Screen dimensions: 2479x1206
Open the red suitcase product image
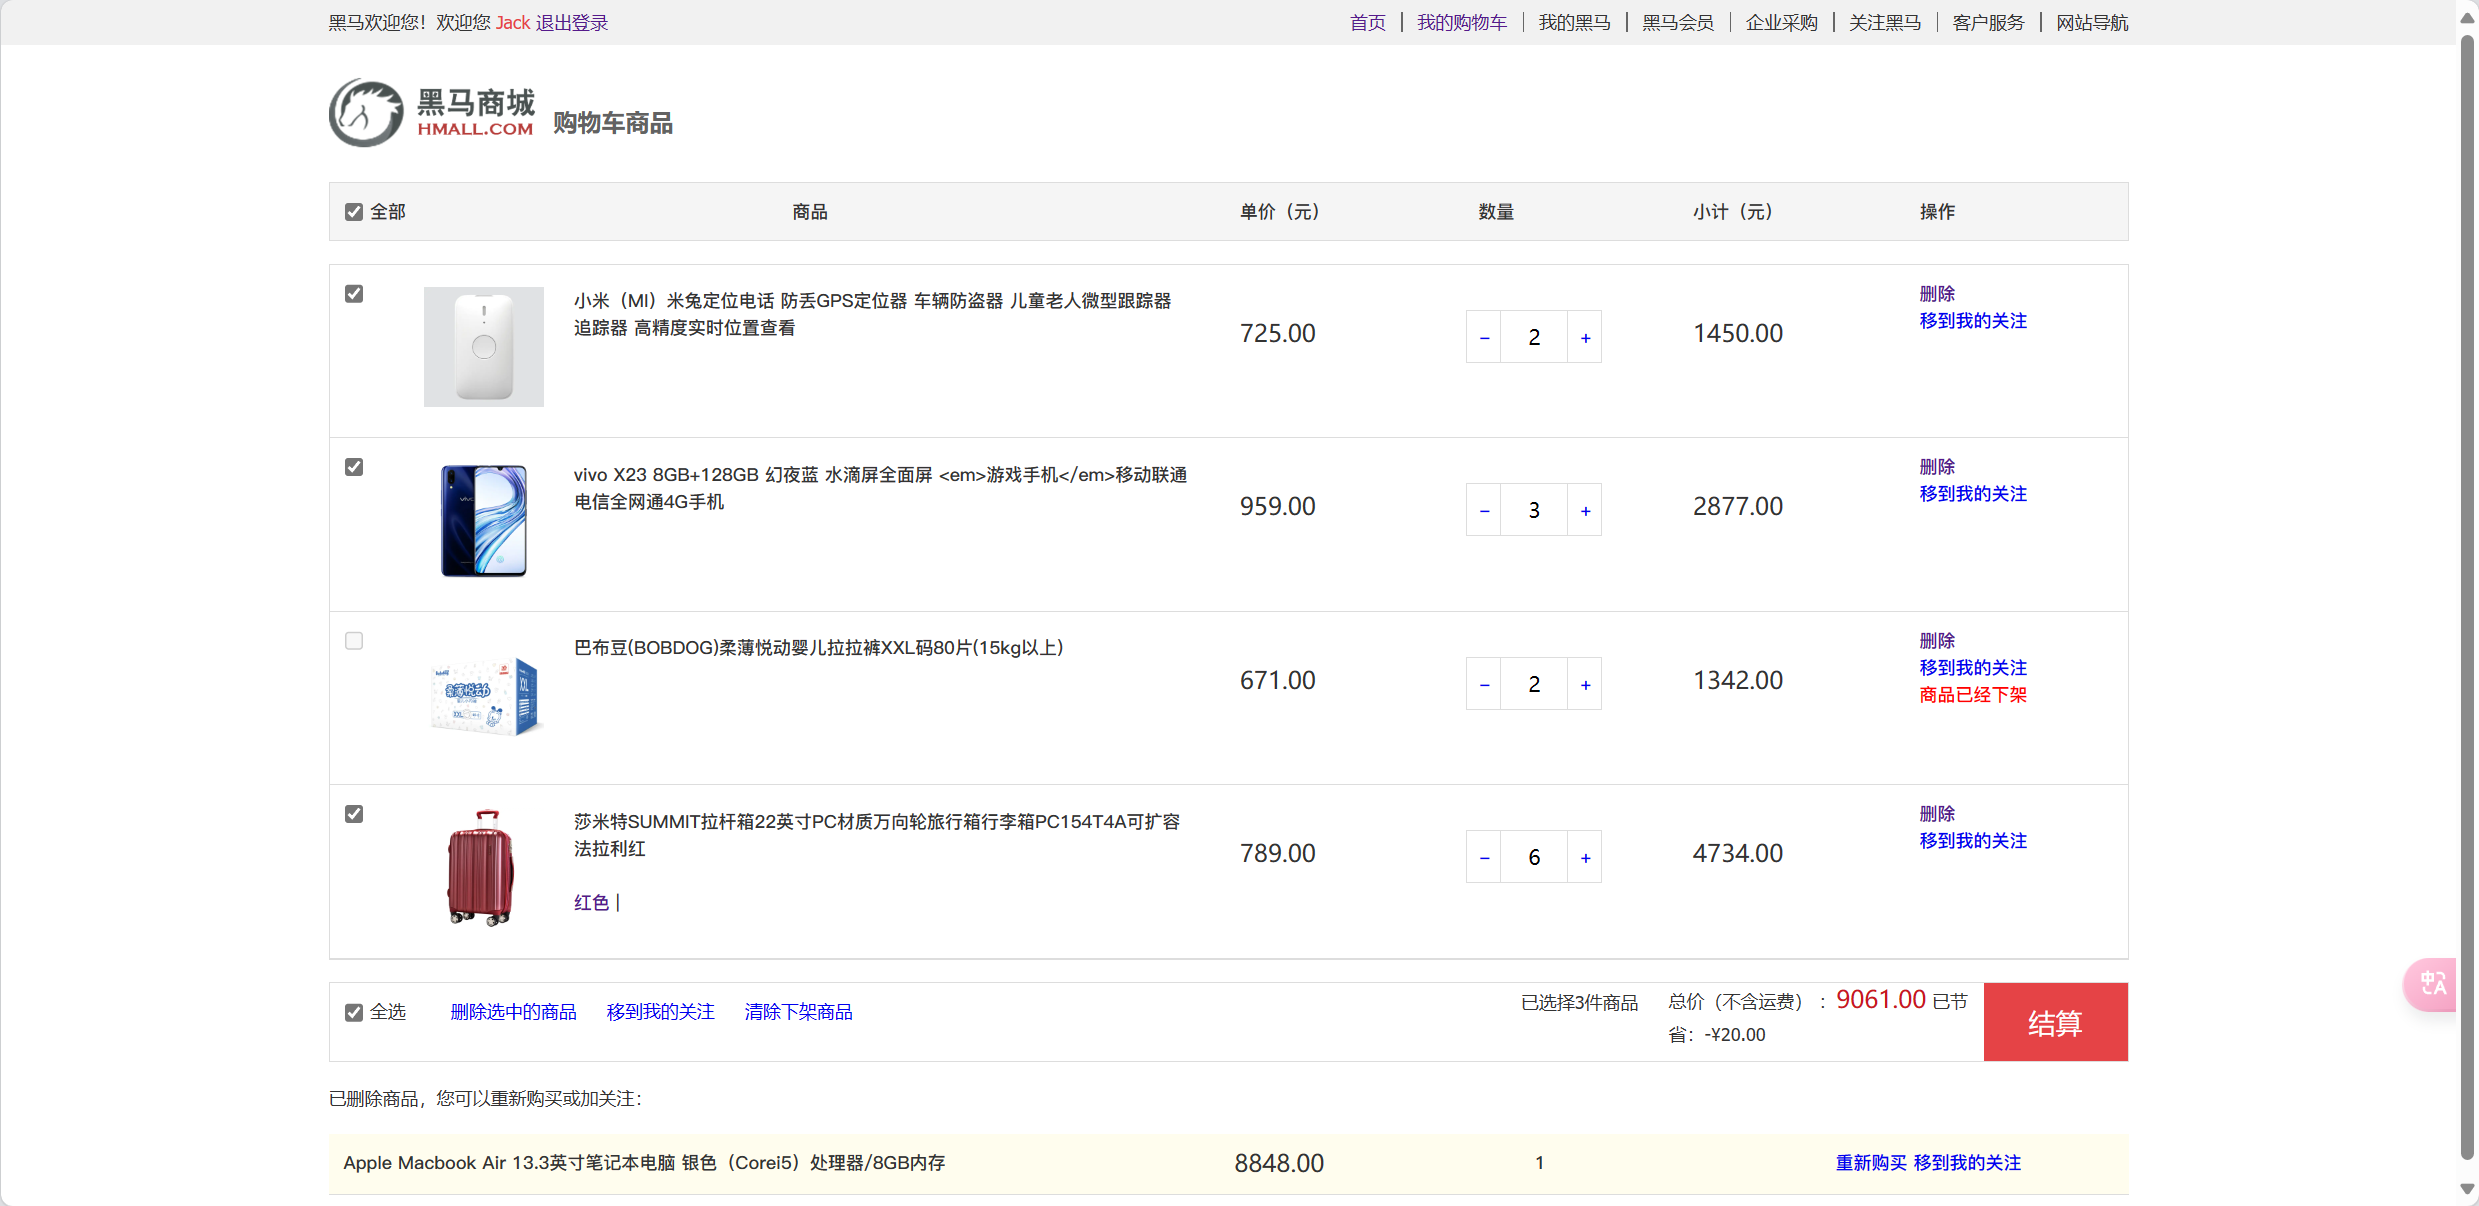(482, 867)
